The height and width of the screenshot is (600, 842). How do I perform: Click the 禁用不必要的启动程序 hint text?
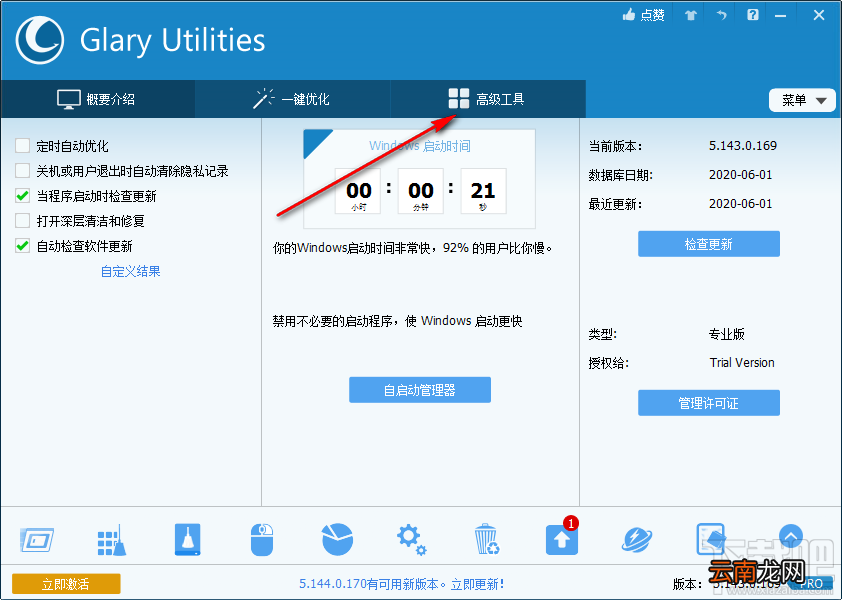pos(397,321)
